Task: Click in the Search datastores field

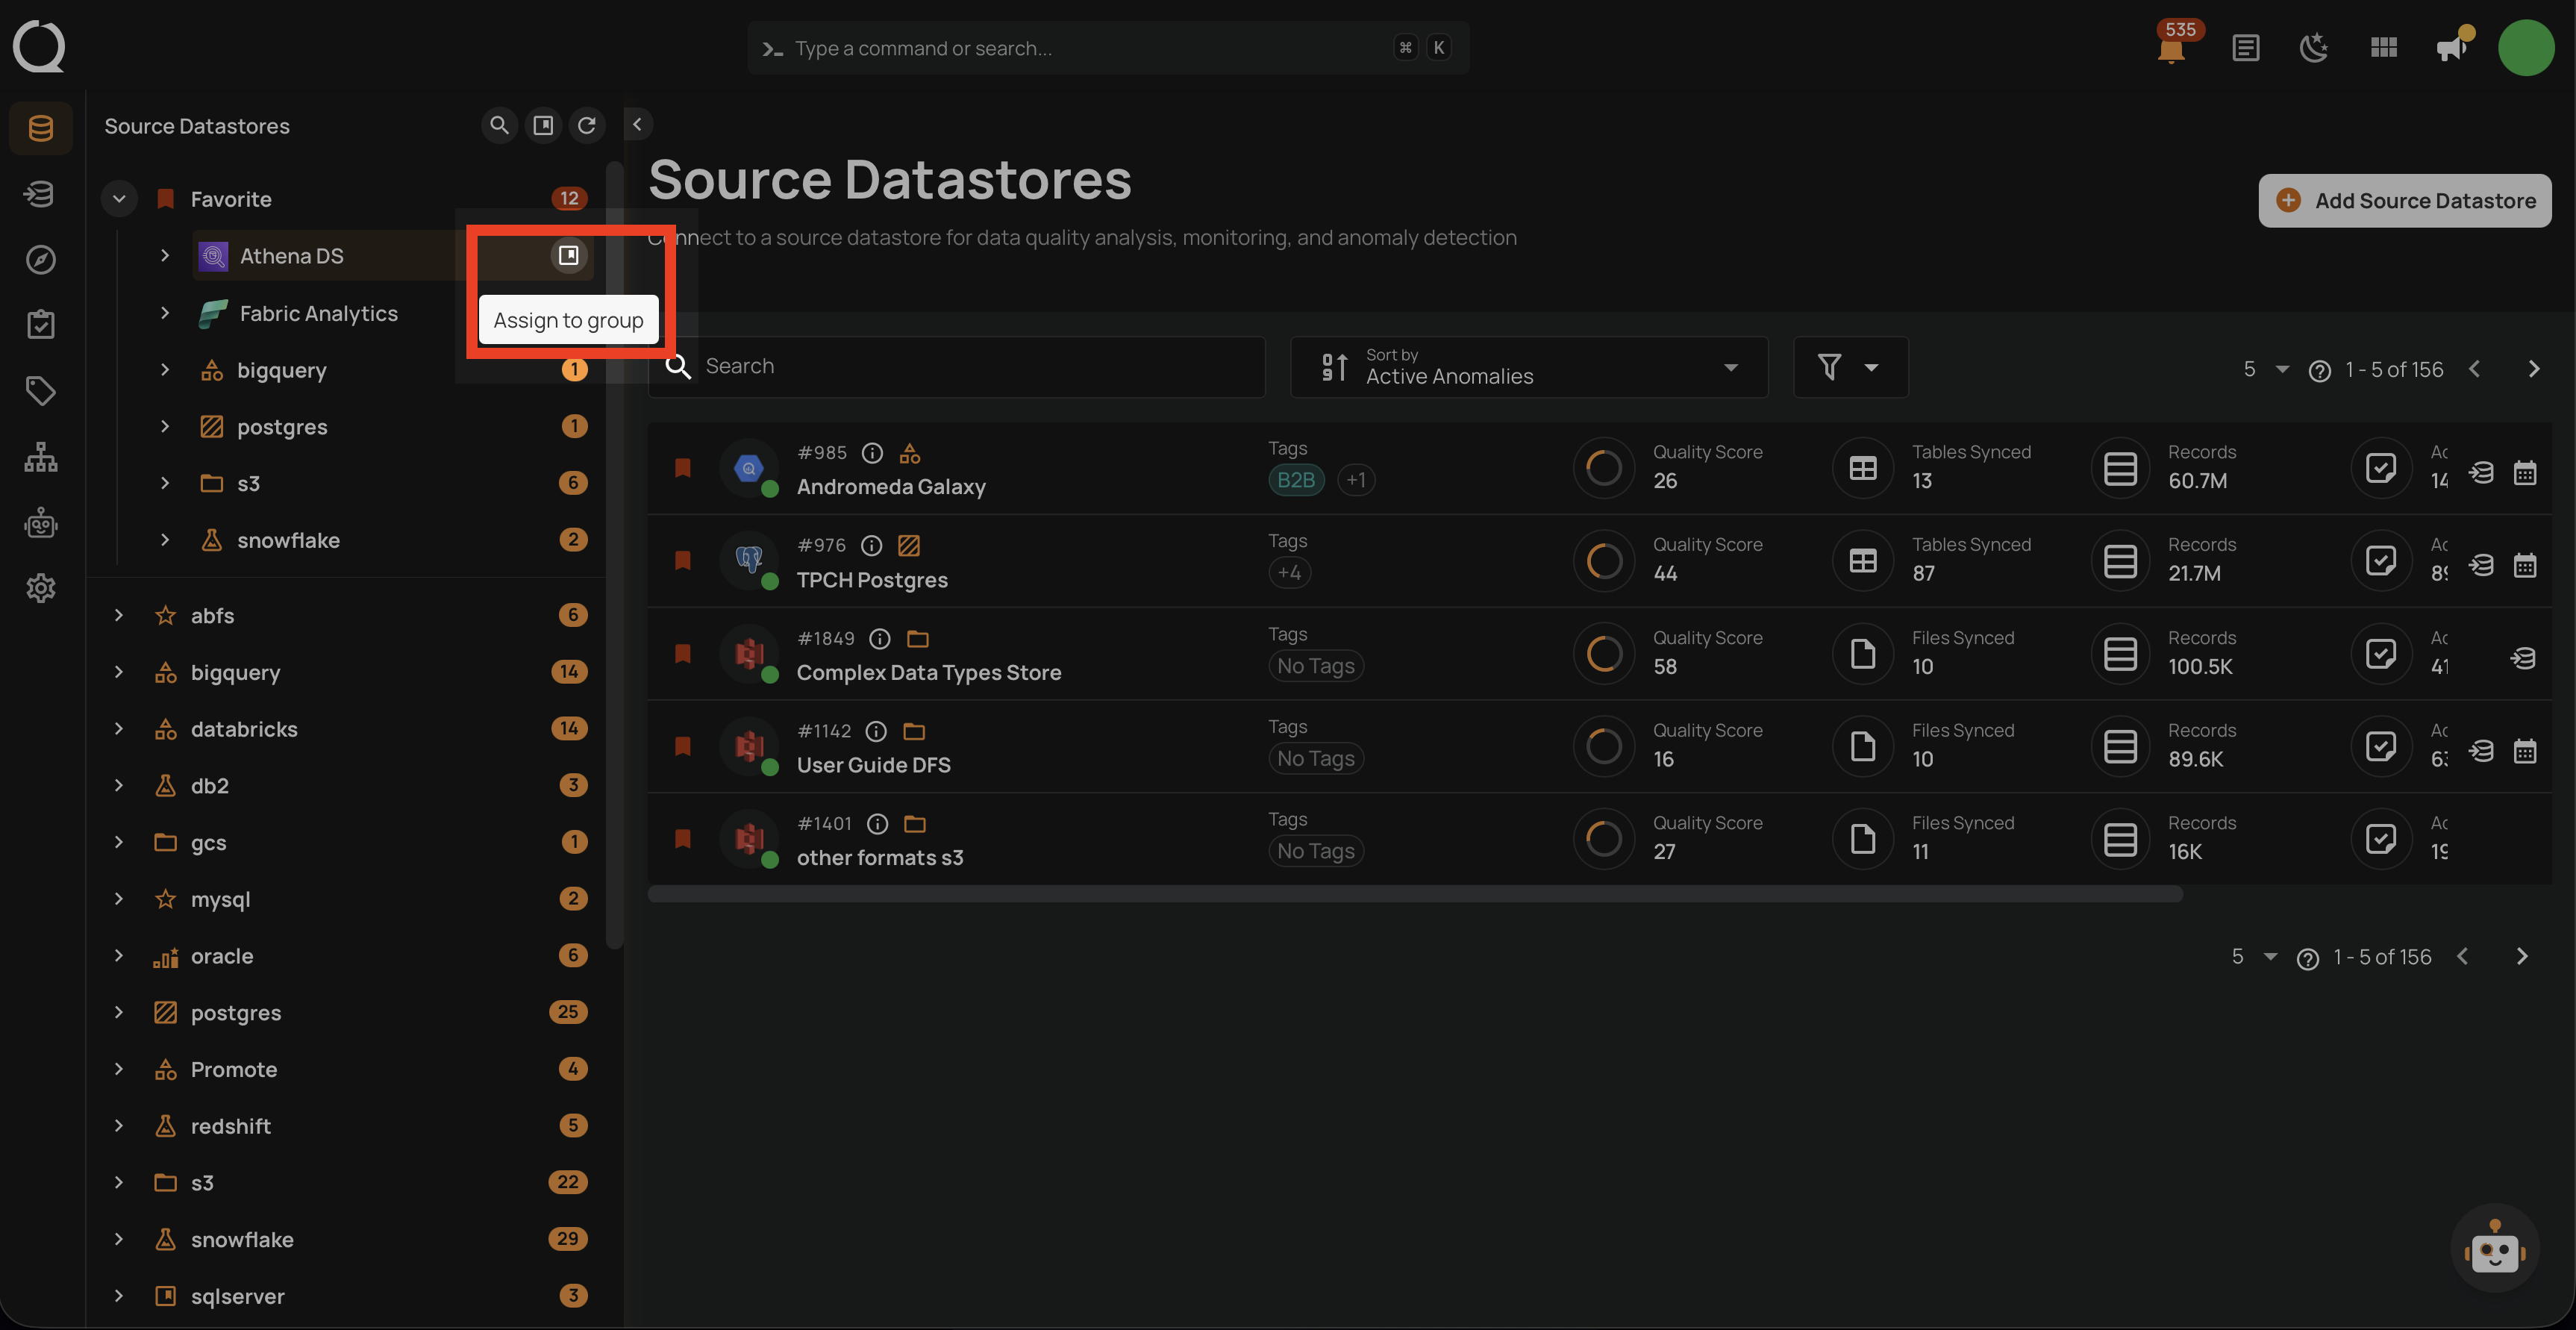Action: click(960, 366)
